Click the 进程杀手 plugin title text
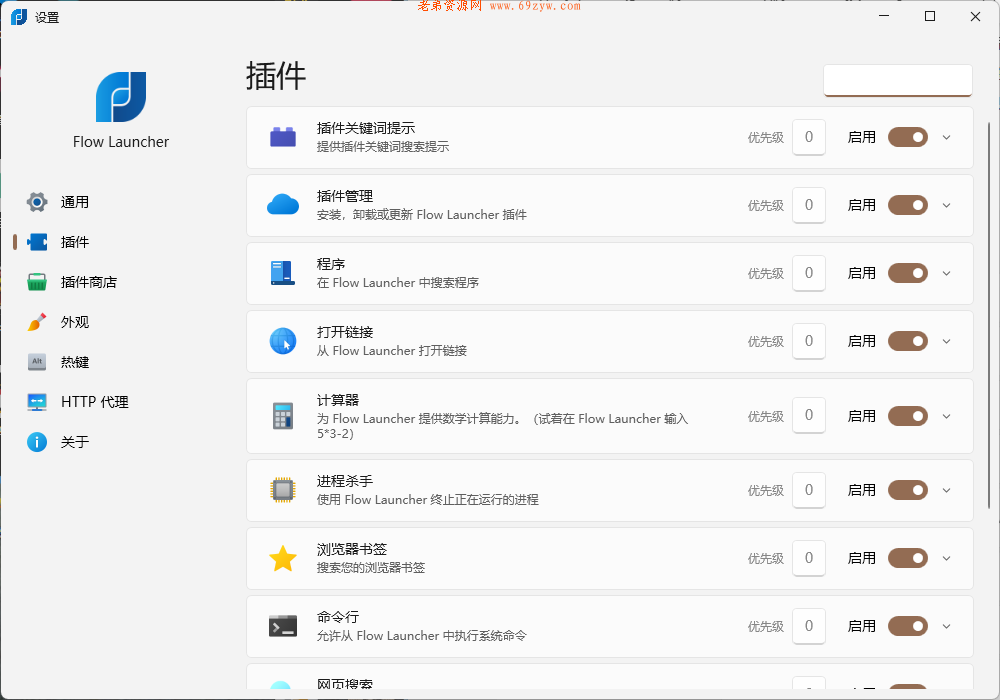 point(345,481)
